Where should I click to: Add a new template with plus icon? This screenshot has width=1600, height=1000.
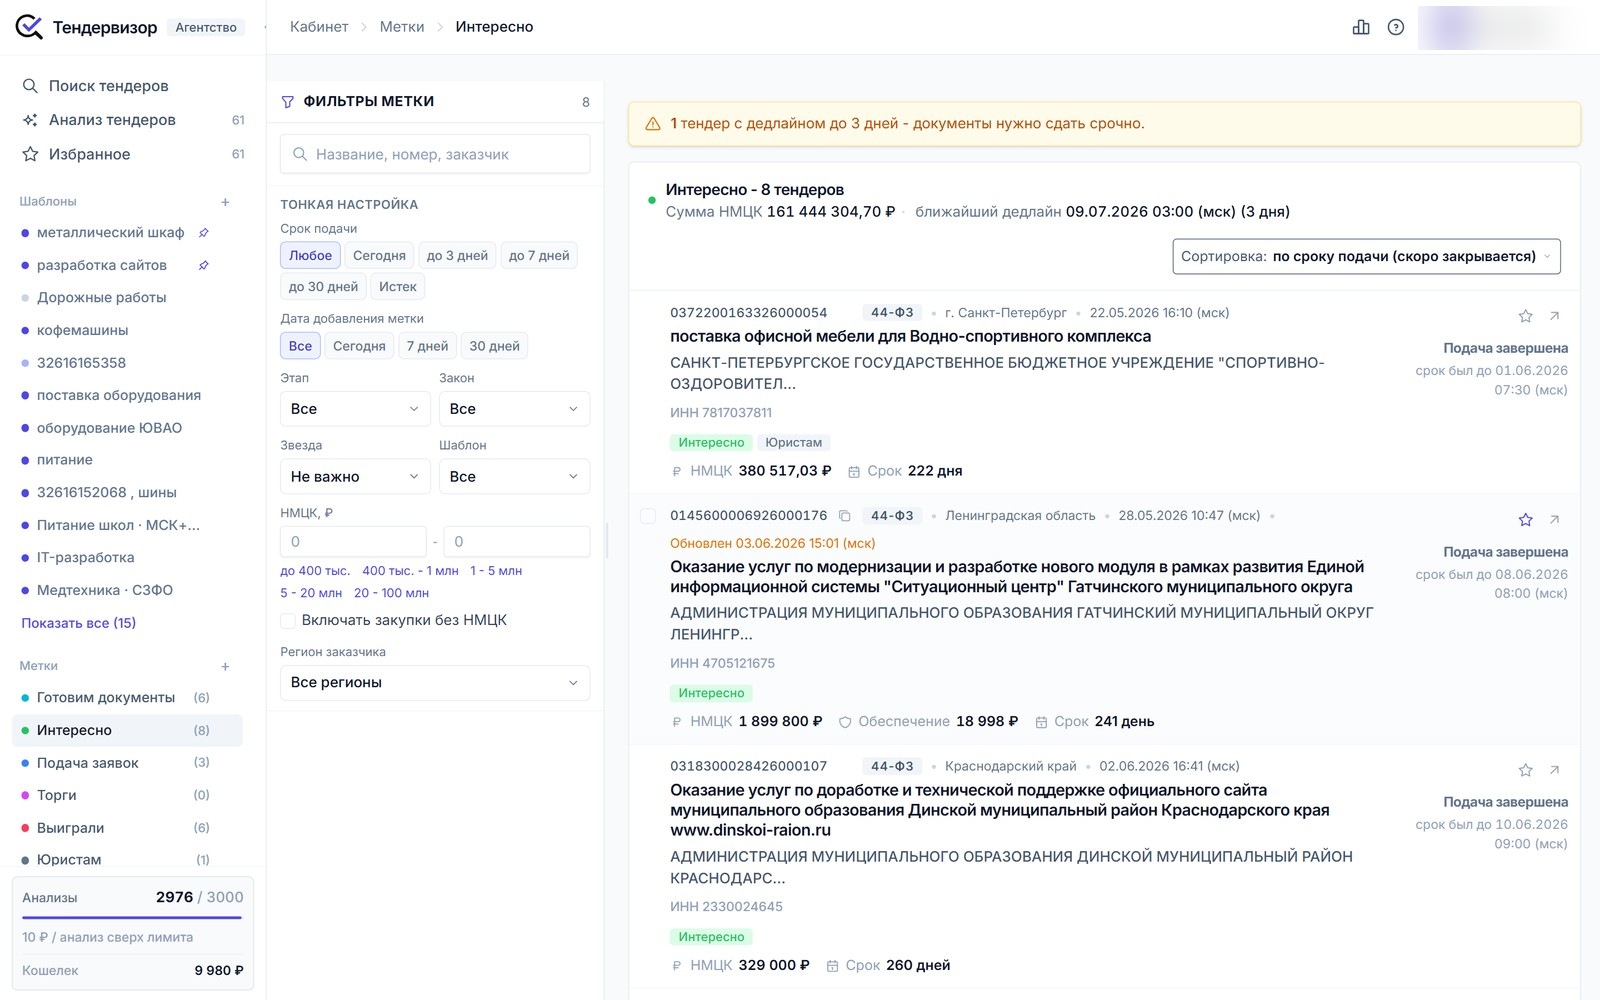click(x=225, y=202)
